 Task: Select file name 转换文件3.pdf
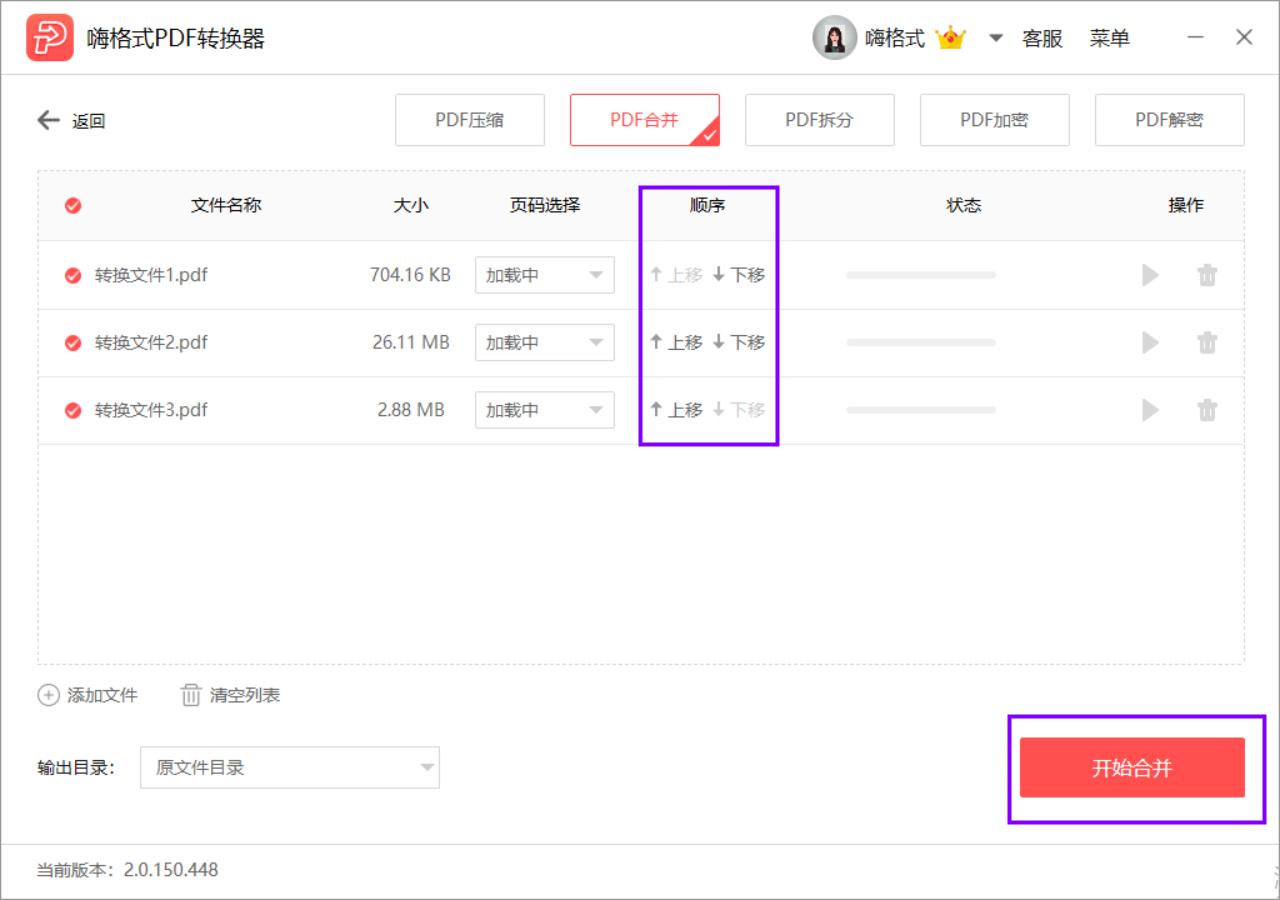(x=151, y=410)
